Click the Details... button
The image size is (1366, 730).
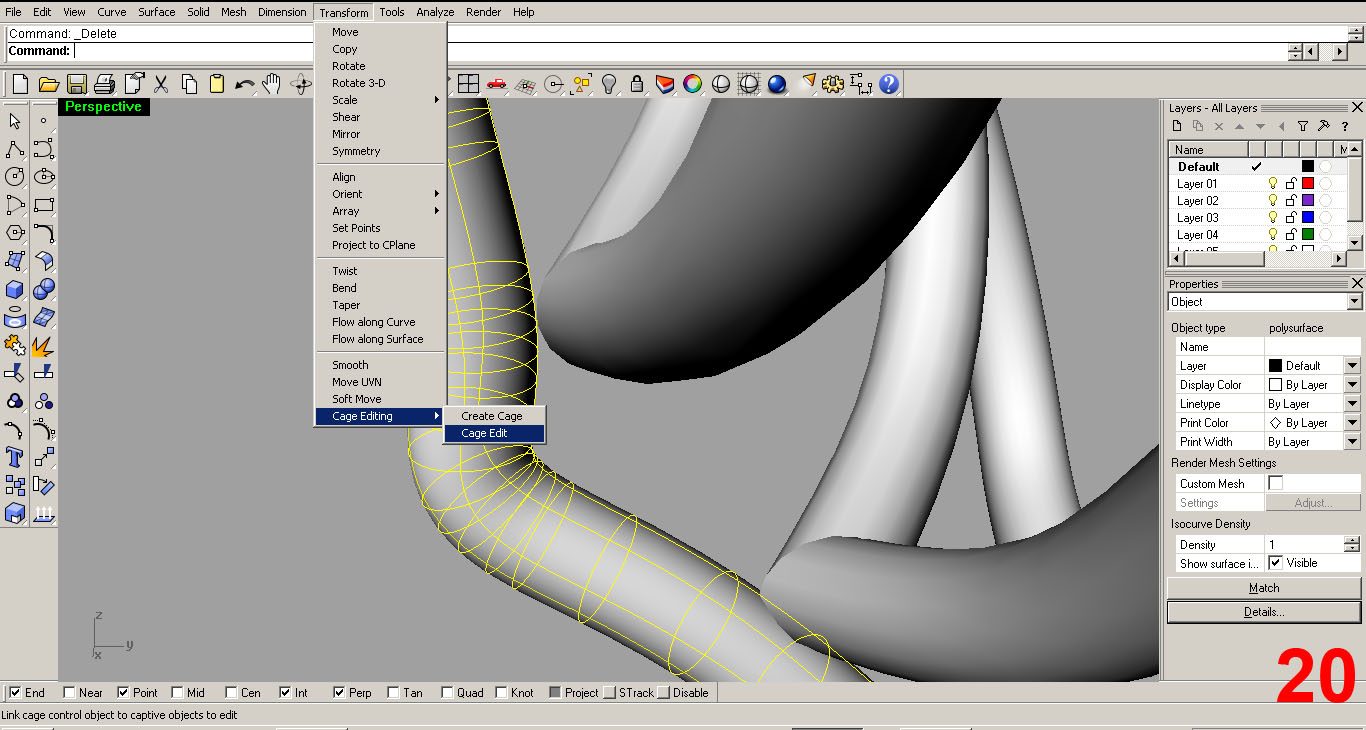coord(1264,612)
